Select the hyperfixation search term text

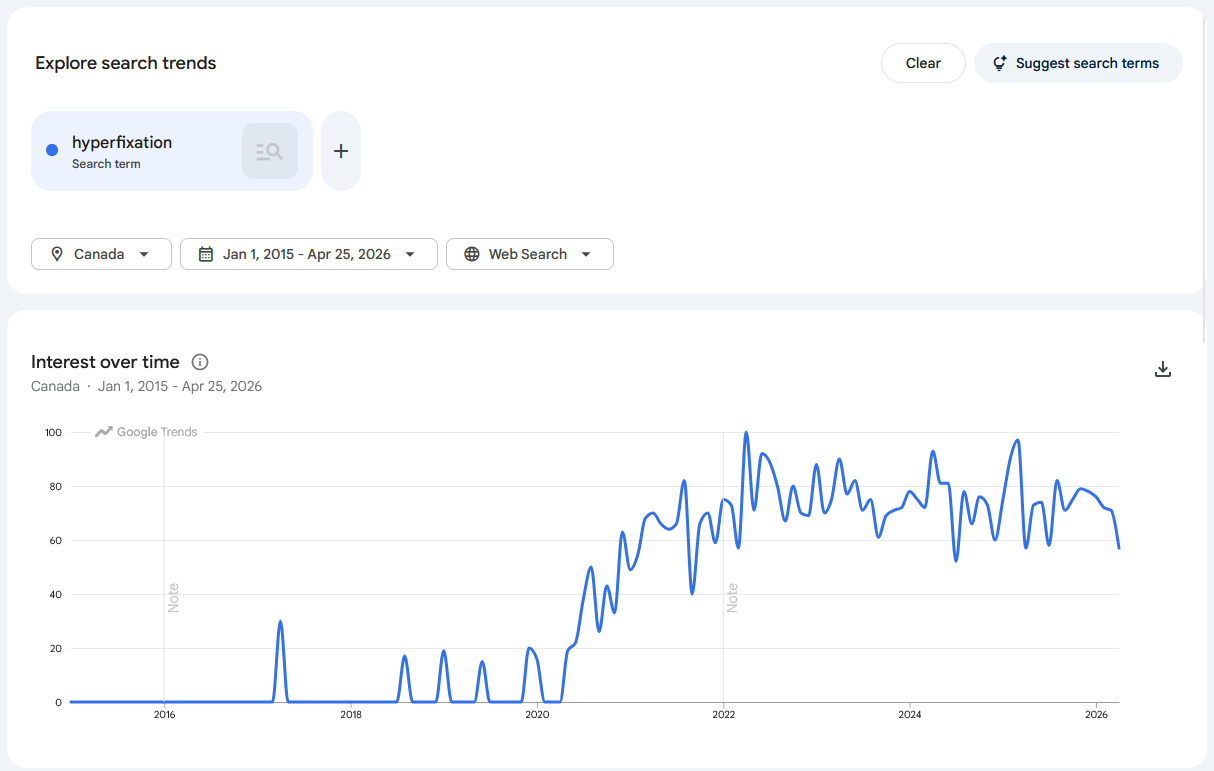coord(122,143)
